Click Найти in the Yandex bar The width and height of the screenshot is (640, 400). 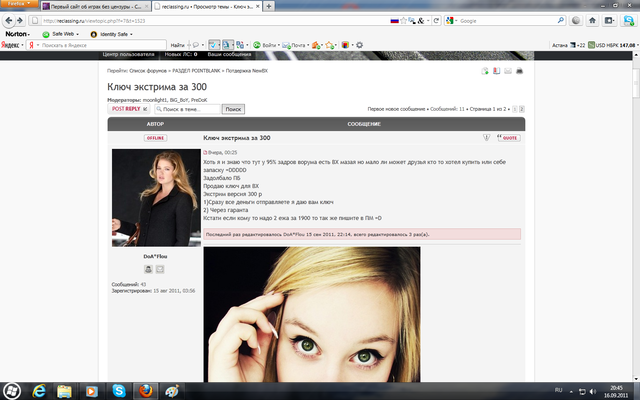177,45
